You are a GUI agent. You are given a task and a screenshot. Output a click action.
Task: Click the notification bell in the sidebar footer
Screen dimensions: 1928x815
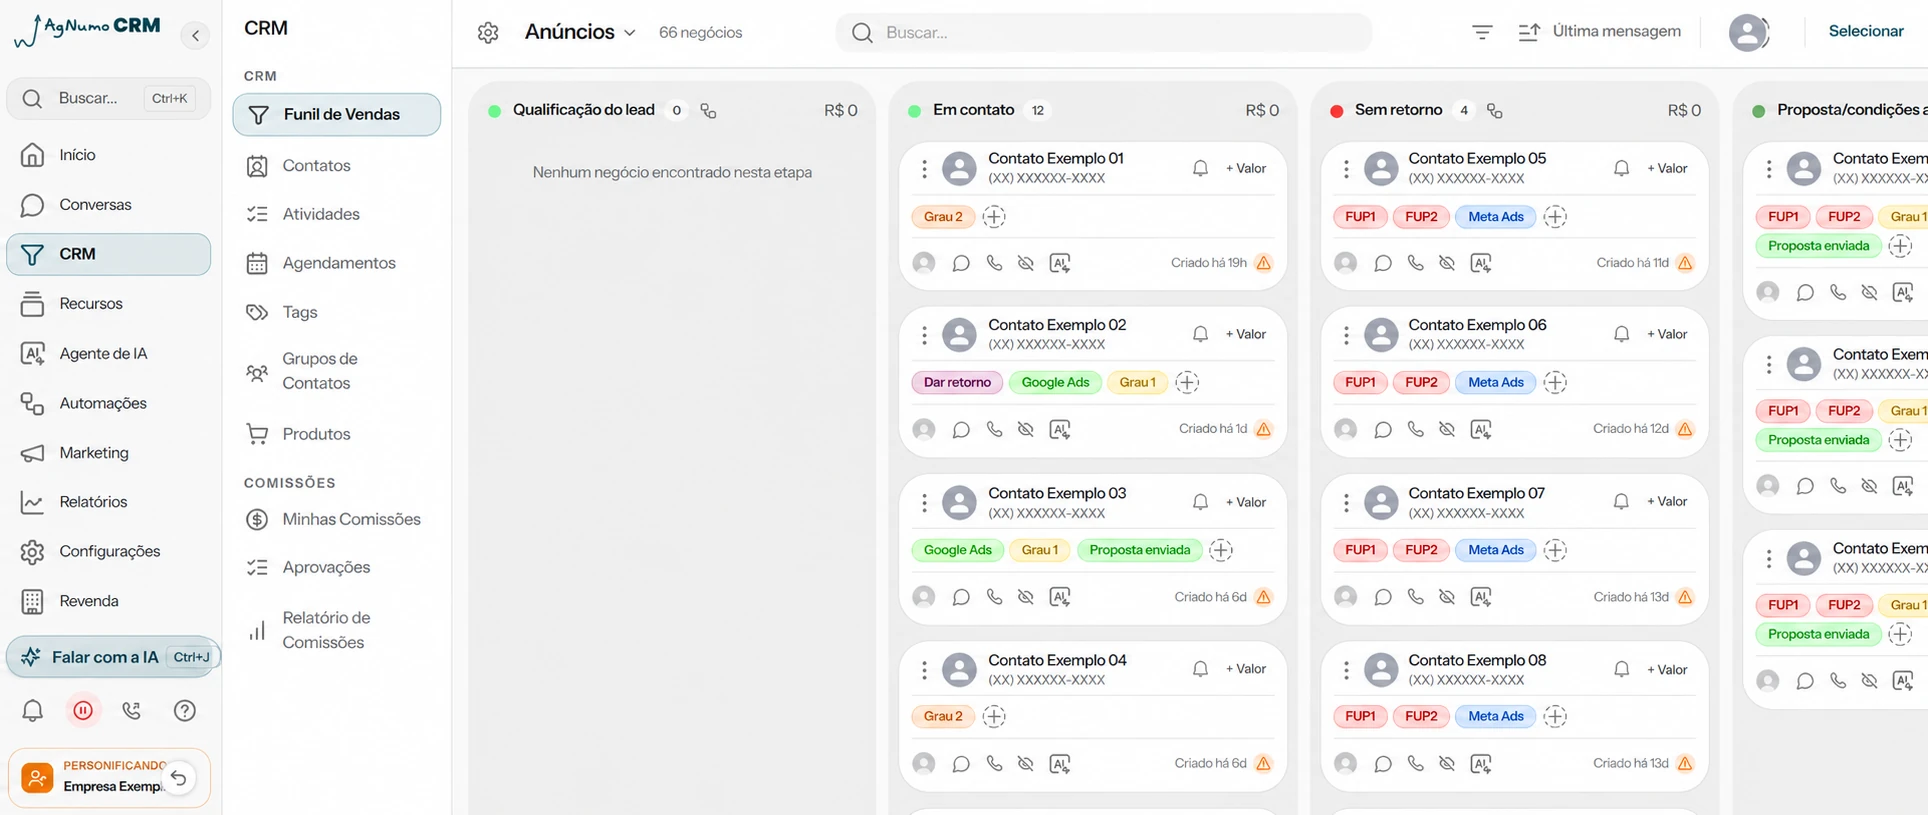(x=33, y=710)
